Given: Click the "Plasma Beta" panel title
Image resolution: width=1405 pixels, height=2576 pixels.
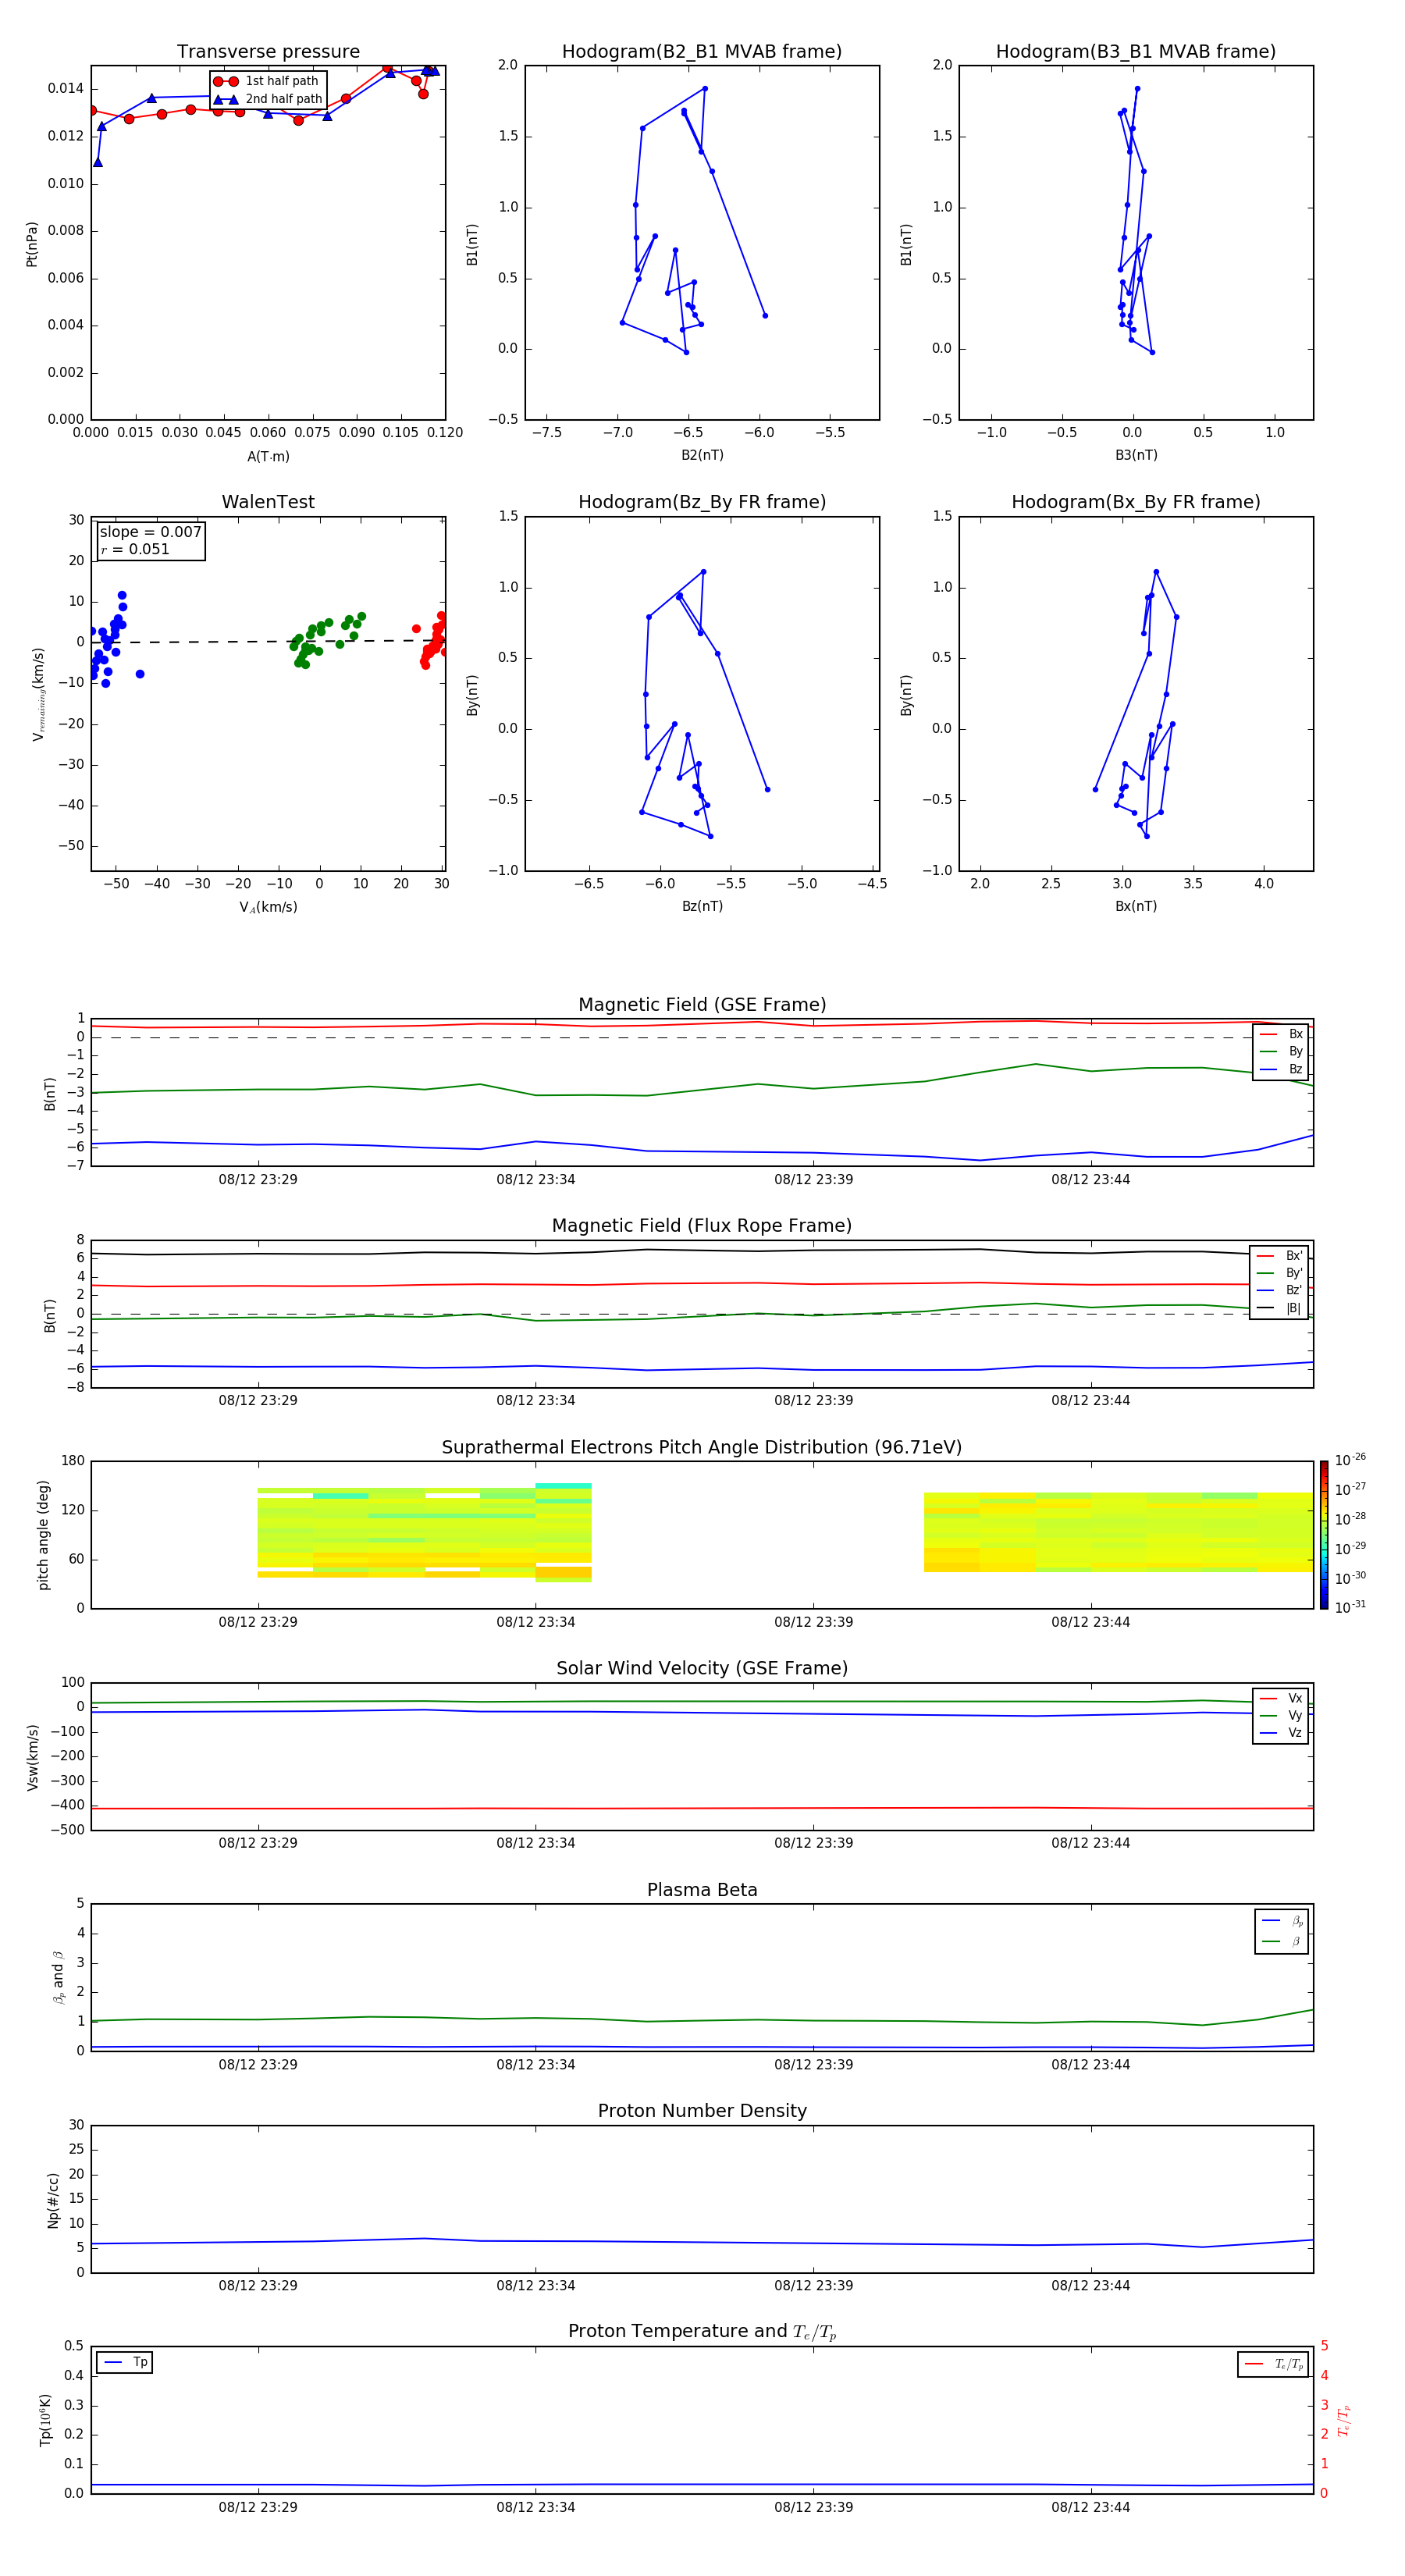Looking at the screenshot, I should 702,1890.
